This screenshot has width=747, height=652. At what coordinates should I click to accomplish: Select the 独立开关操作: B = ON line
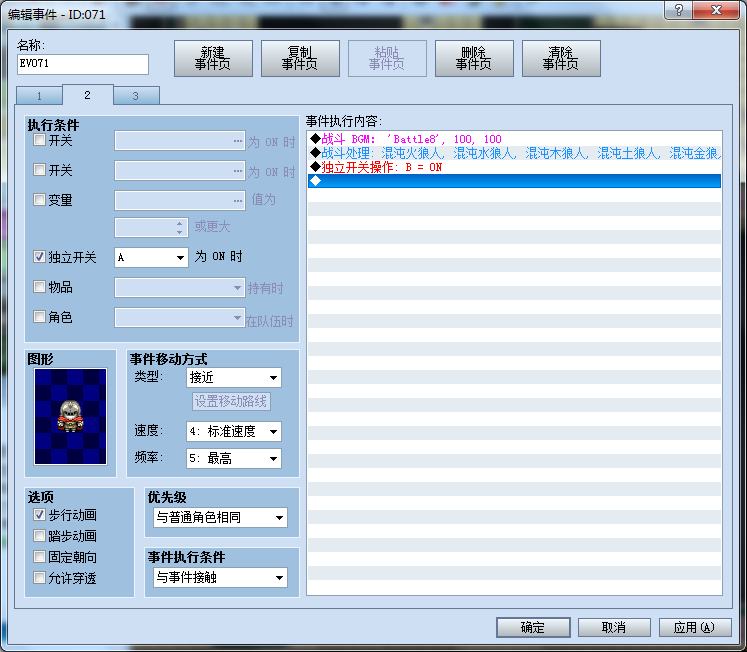(514, 167)
